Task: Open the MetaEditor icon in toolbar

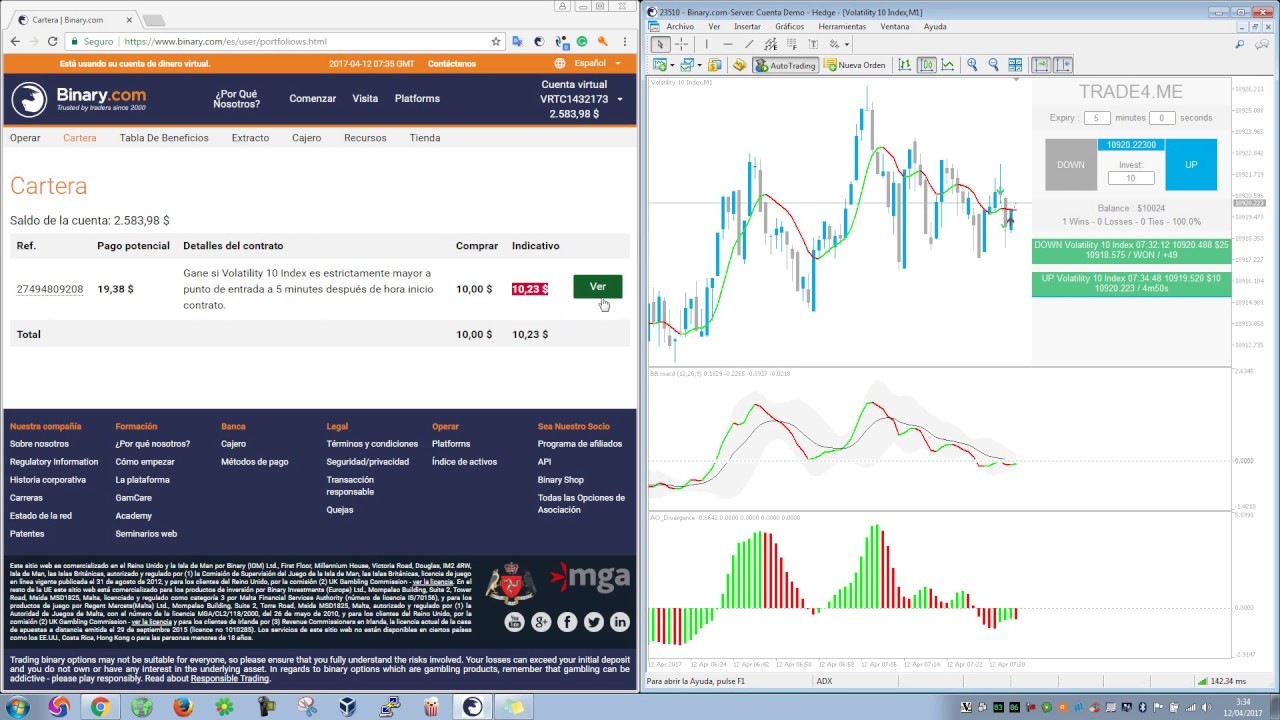Action: [x=739, y=65]
